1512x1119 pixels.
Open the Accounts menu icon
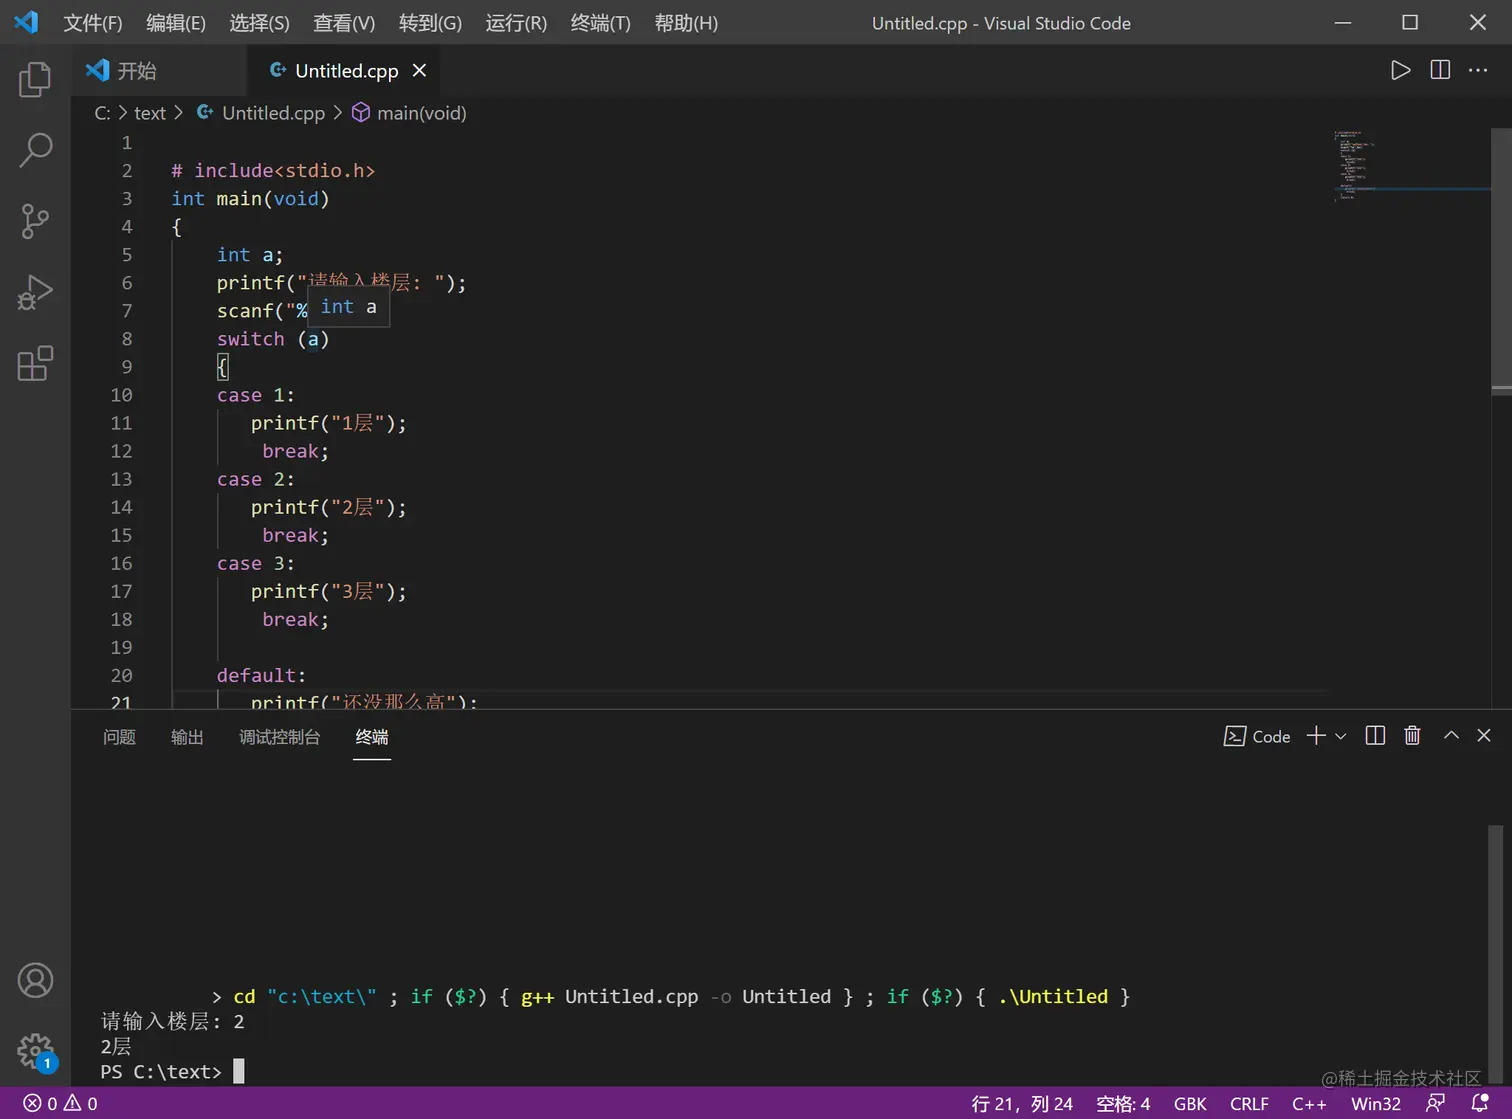(x=35, y=981)
